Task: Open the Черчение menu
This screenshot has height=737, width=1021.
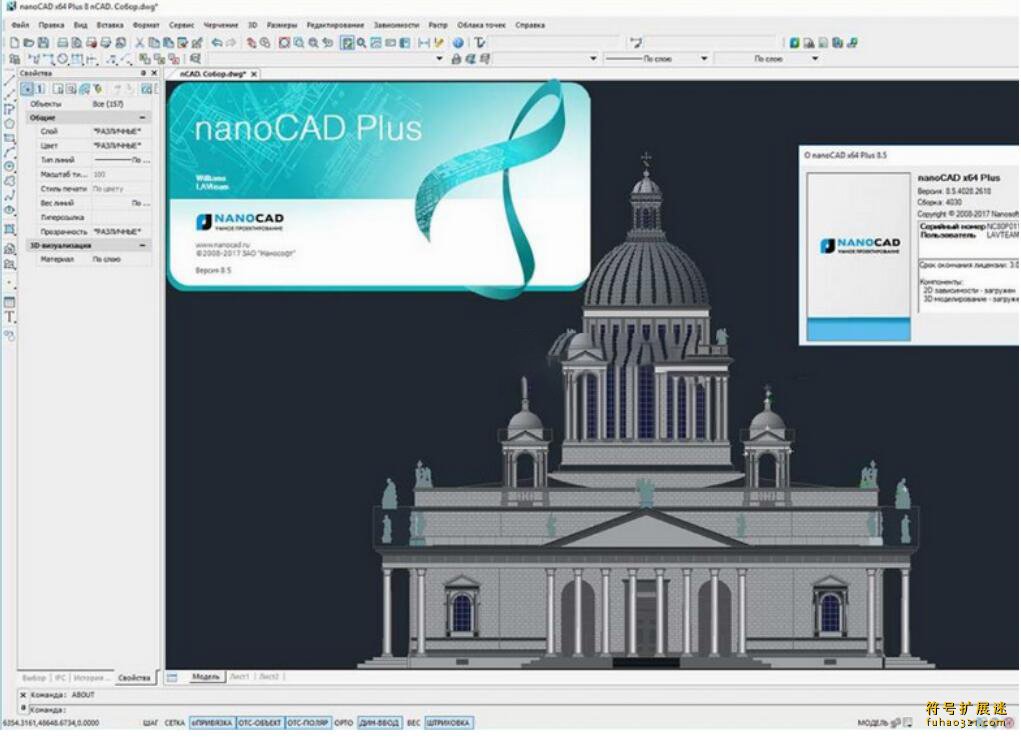Action: (x=221, y=25)
